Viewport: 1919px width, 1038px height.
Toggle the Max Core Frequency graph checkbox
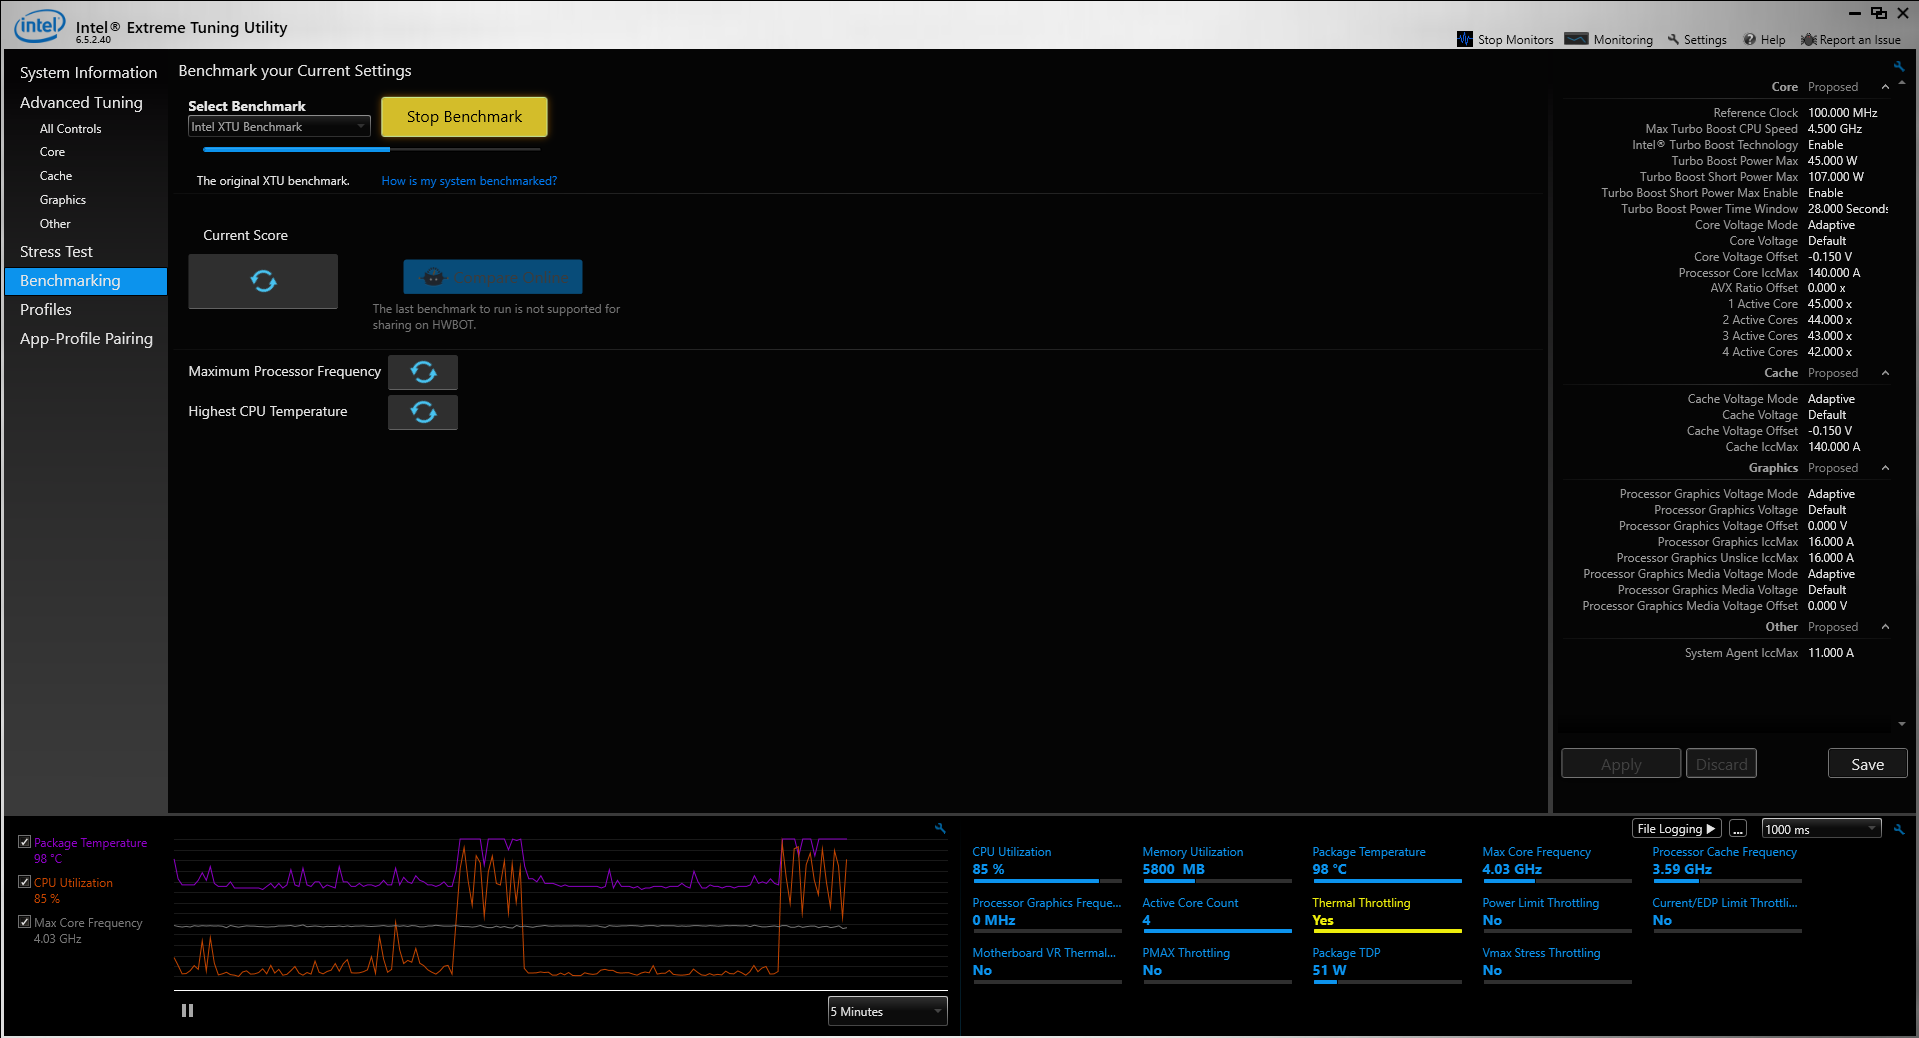25,922
